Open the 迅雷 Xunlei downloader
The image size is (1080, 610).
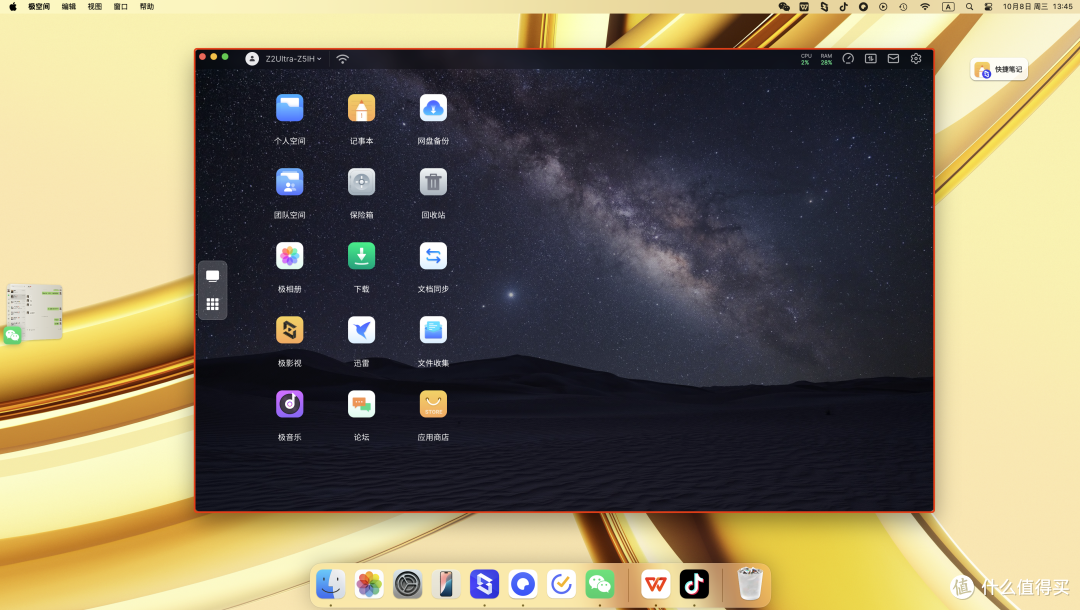click(x=361, y=330)
